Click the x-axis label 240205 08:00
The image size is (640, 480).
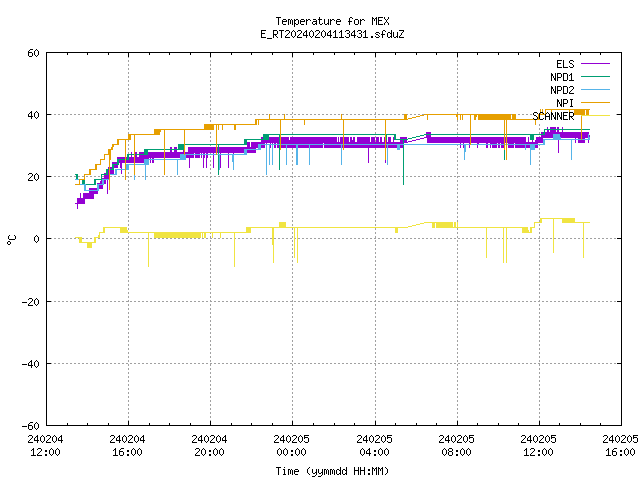456,446
